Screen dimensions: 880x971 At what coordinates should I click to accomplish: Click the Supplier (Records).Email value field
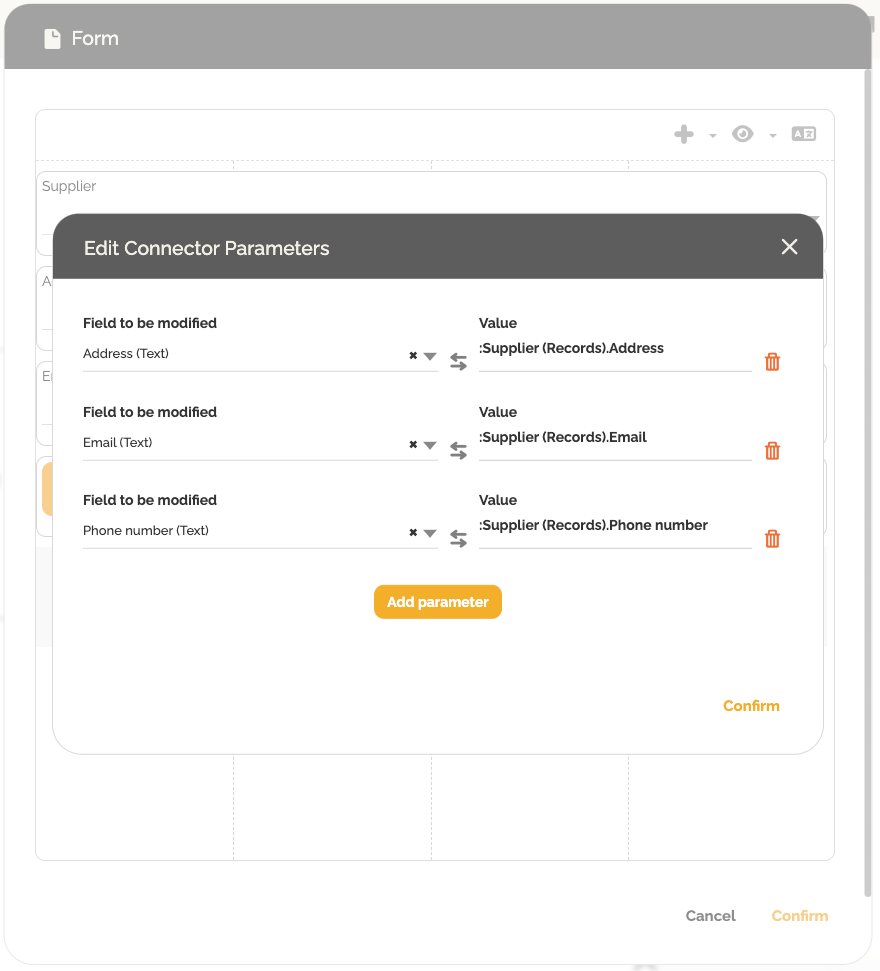point(614,437)
